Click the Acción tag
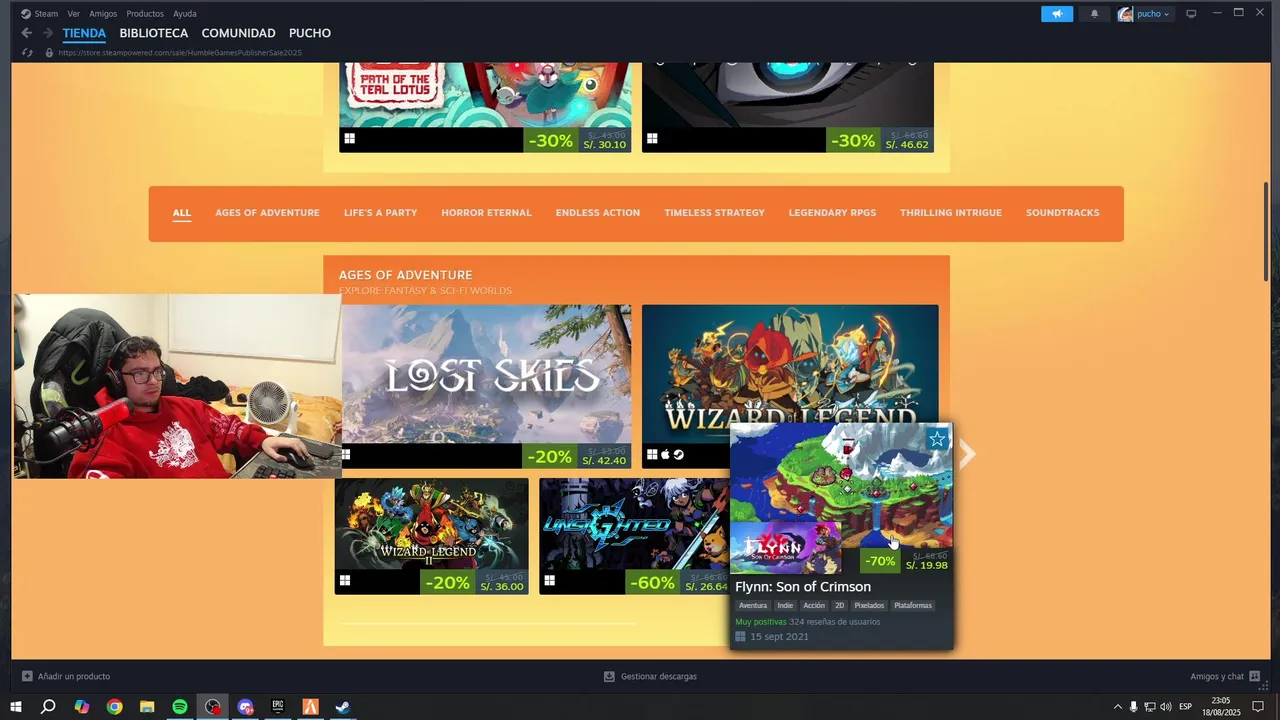Screen dimensions: 1280x720 coord(814,606)
